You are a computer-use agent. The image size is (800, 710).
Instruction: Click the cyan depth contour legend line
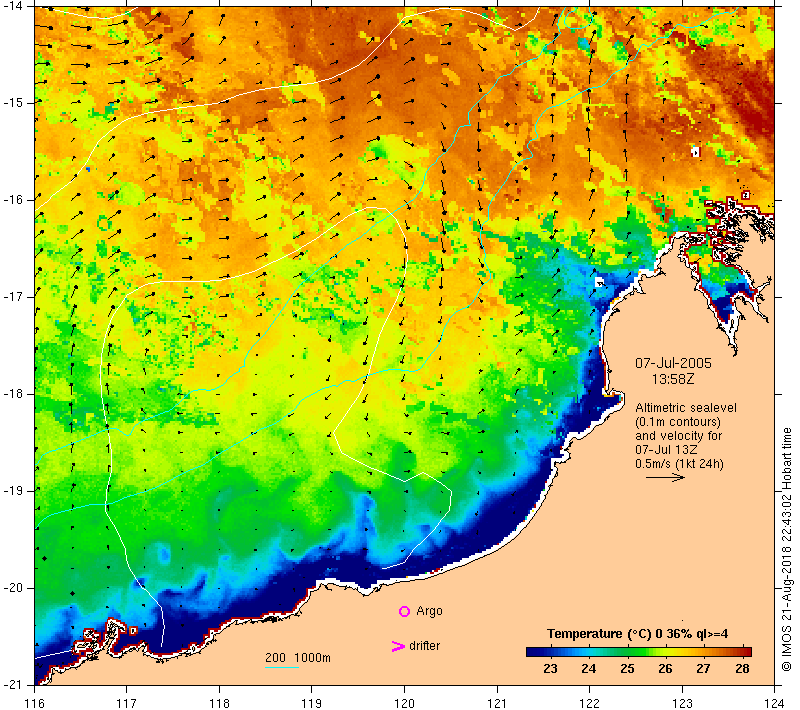[282, 667]
